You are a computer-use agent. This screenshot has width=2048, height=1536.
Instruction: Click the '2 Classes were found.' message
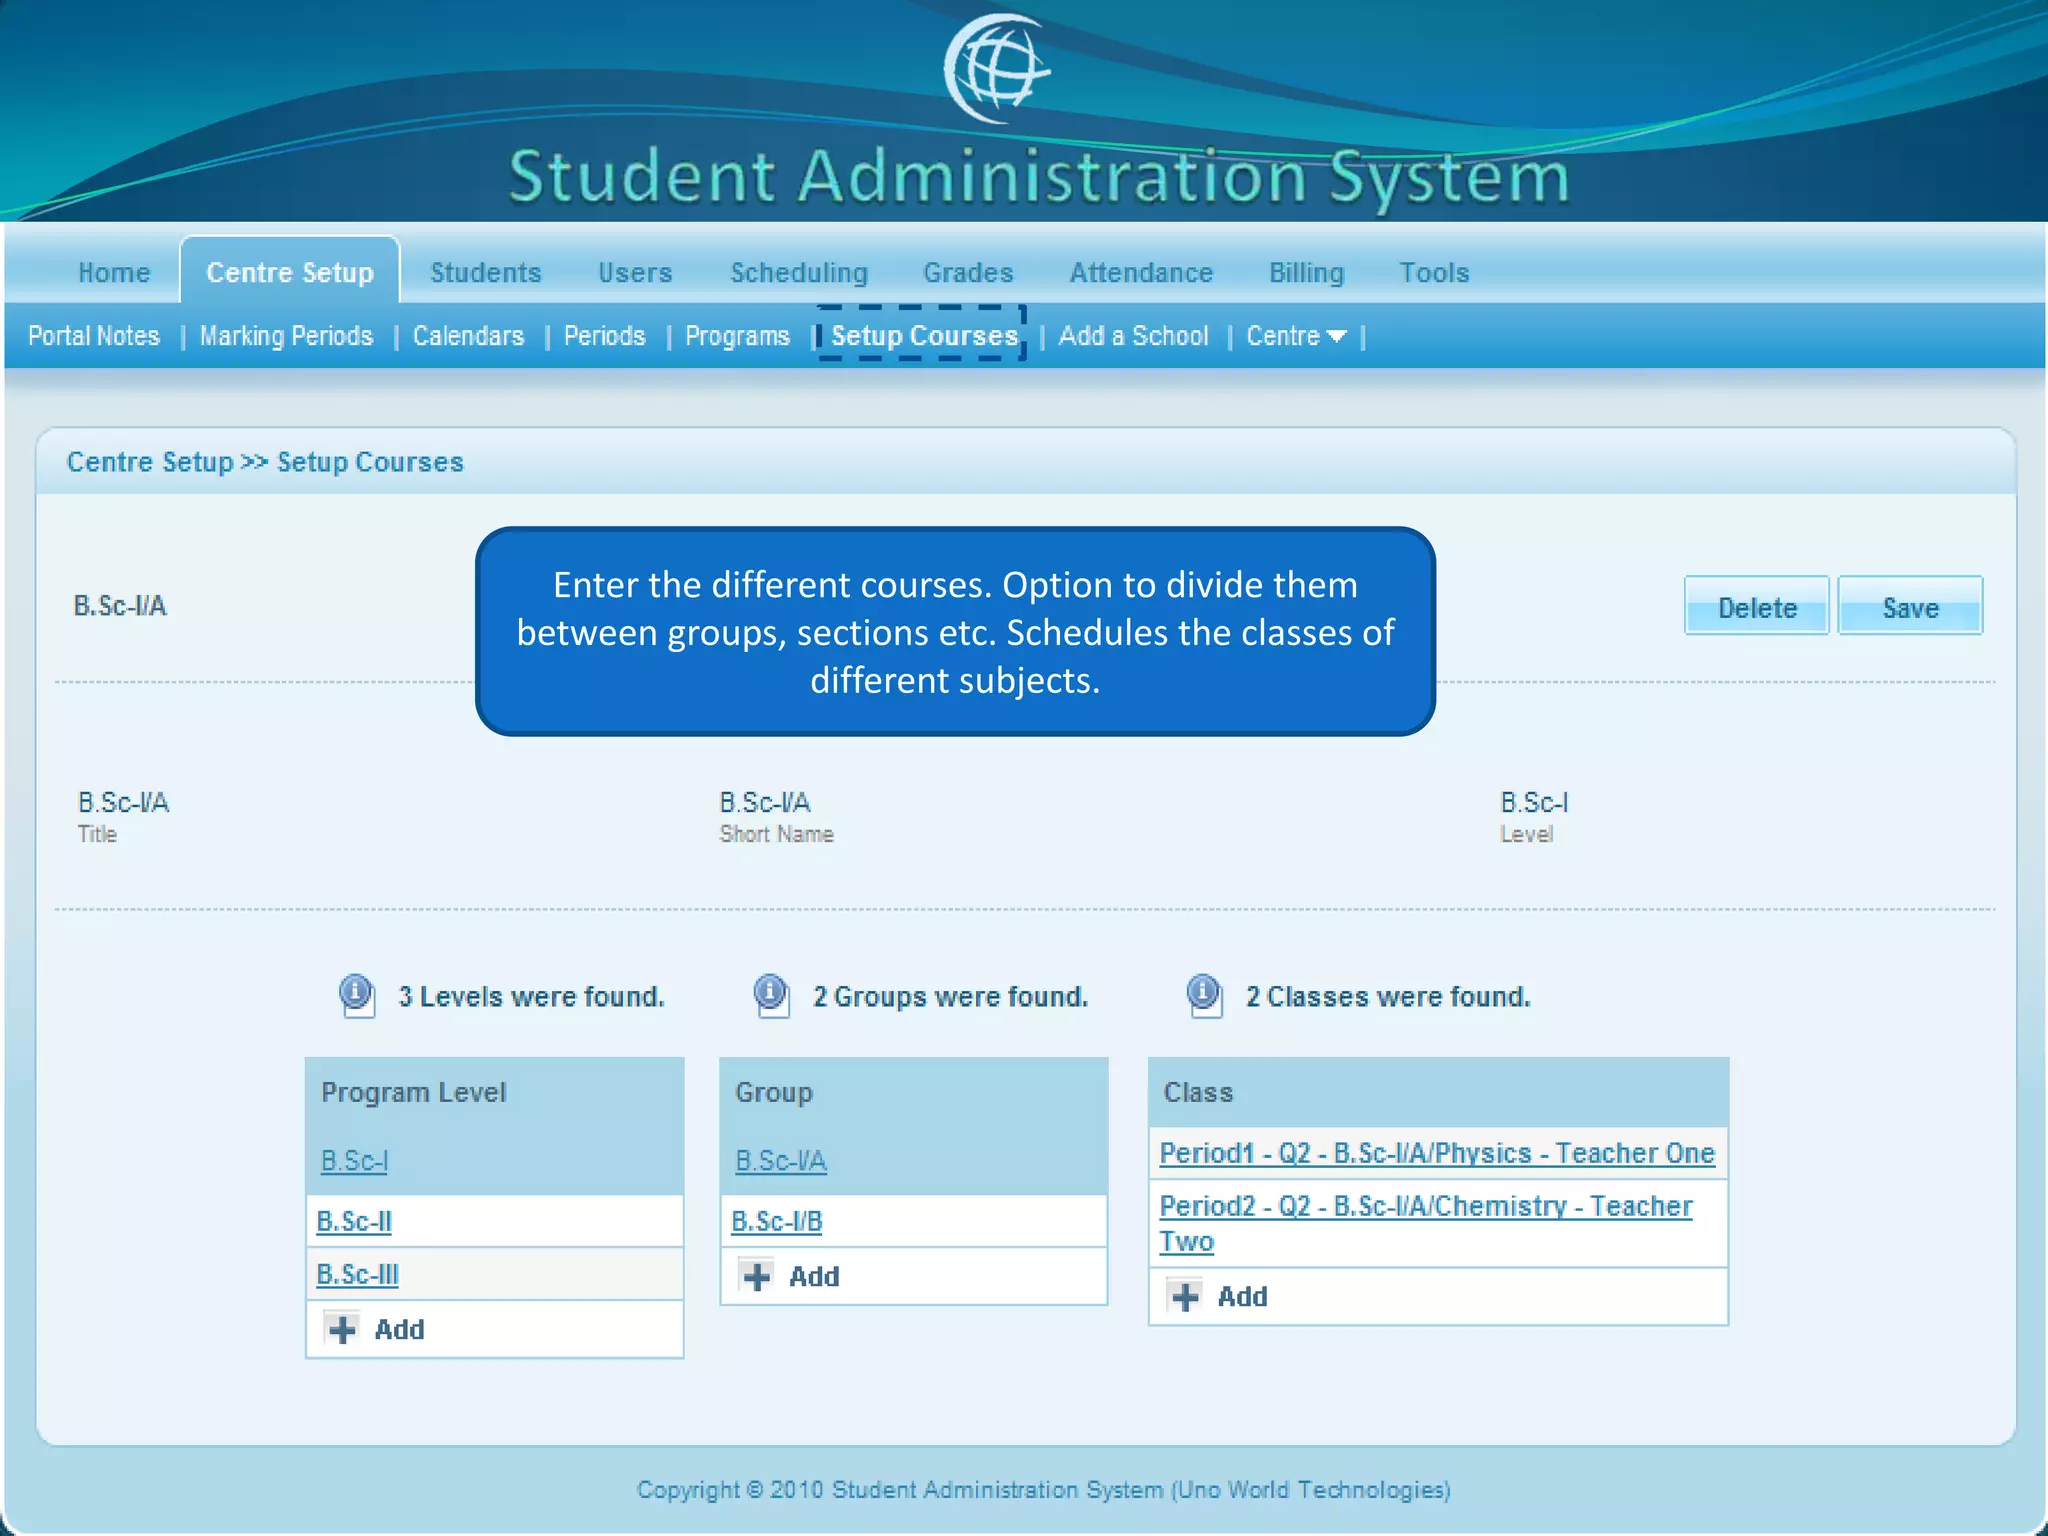[x=1388, y=997]
